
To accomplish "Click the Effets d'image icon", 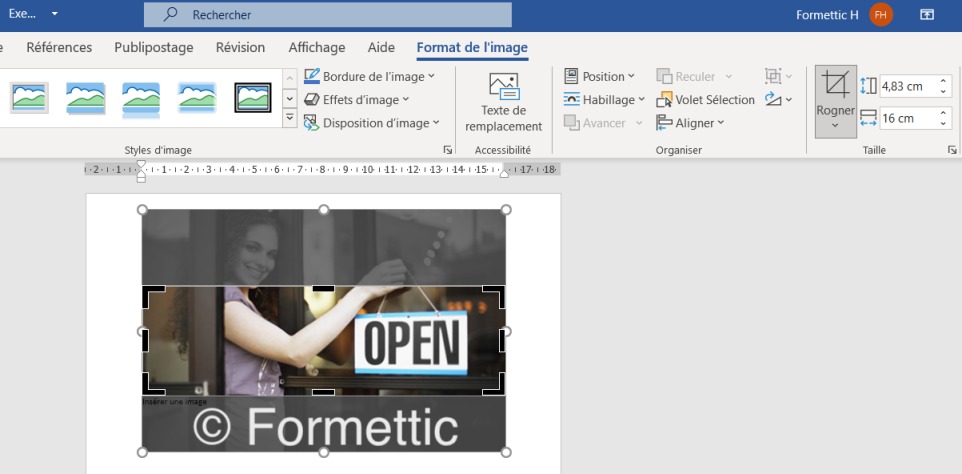I will point(312,99).
